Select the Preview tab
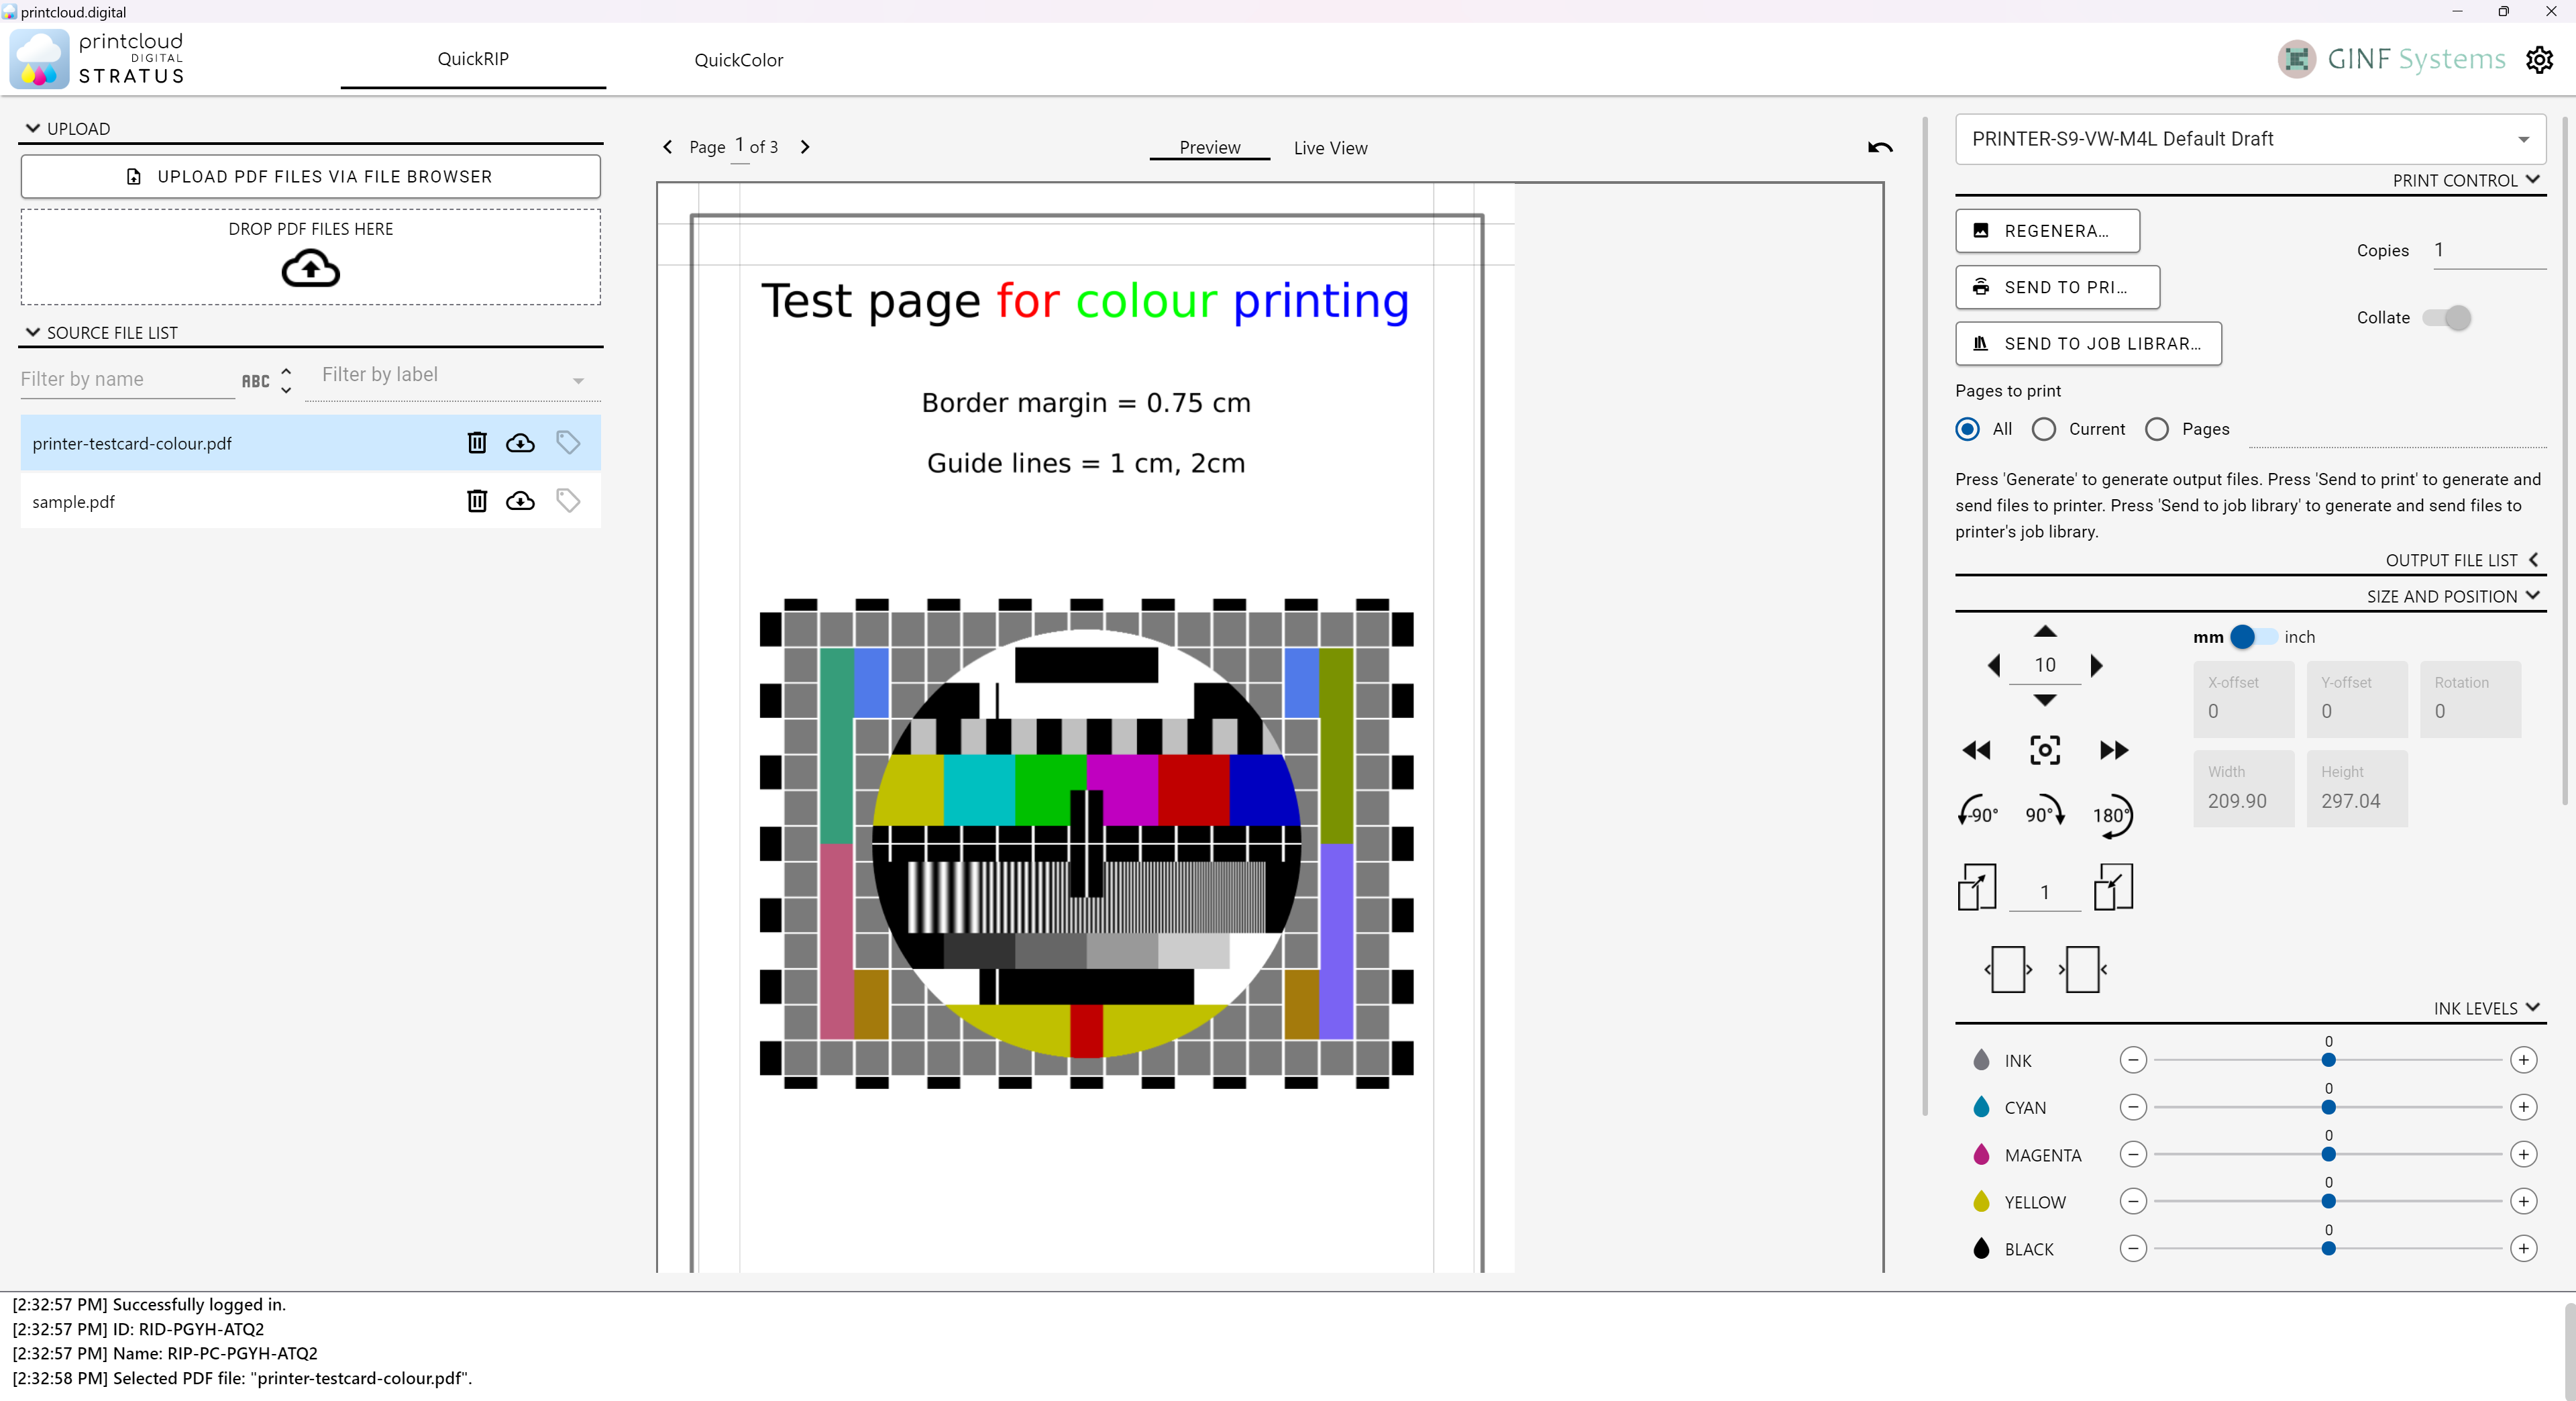This screenshot has height=1401, width=2576. click(1209, 147)
